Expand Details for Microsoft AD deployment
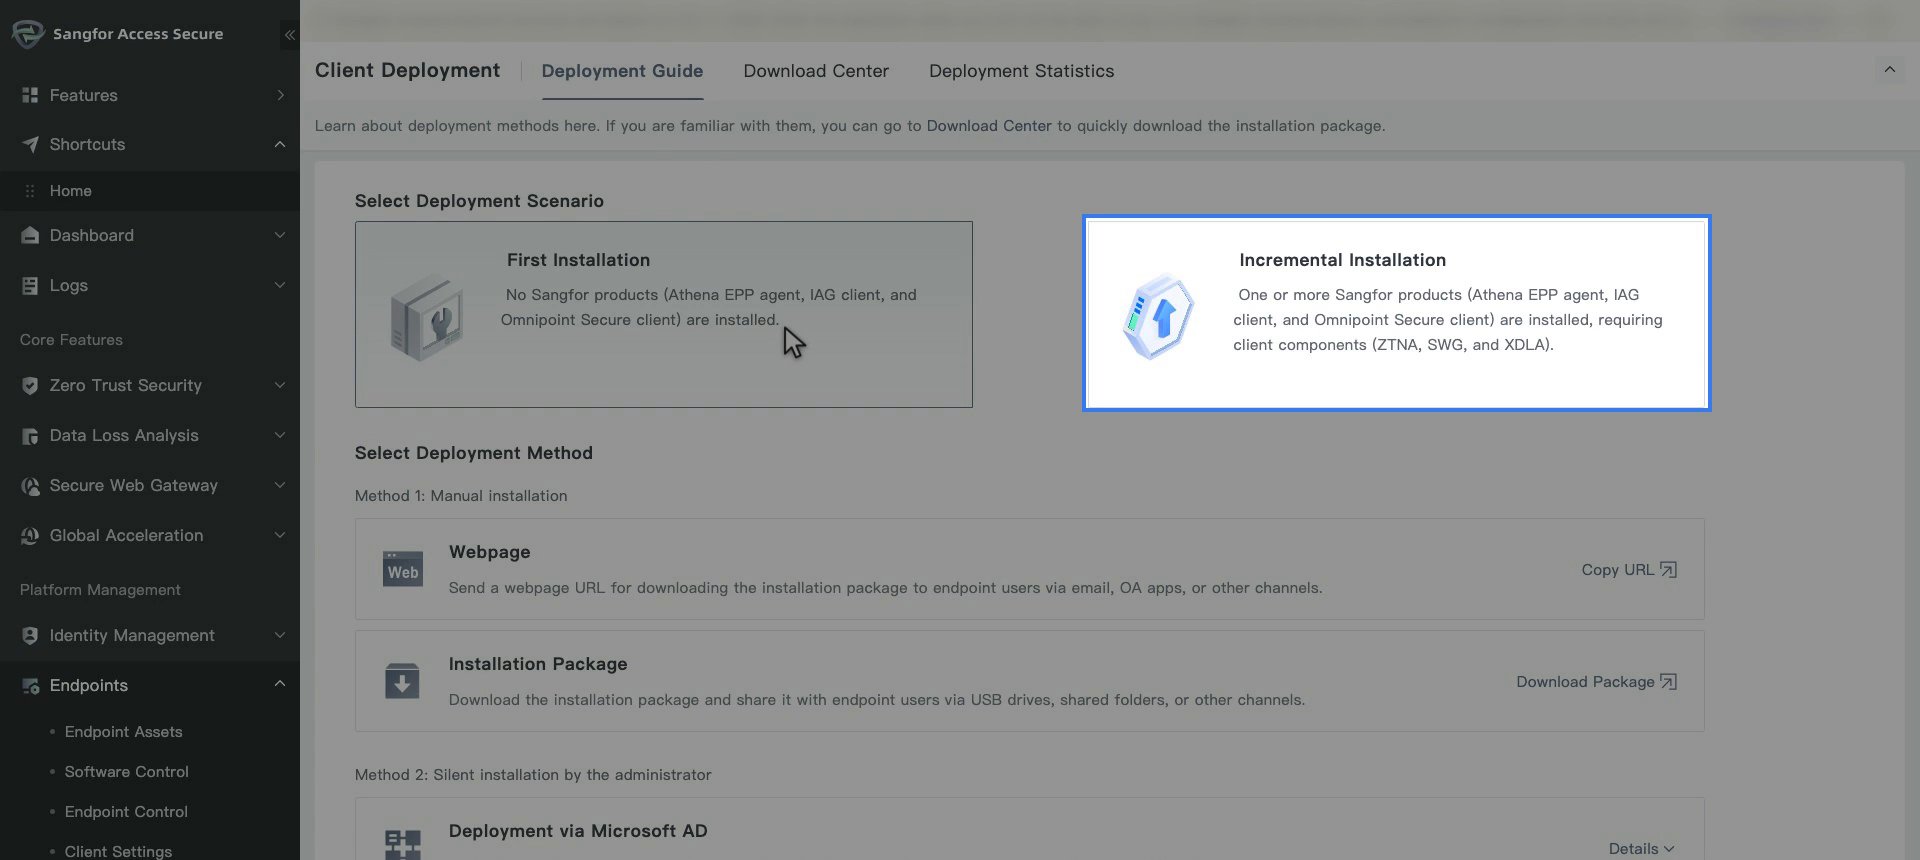Screen dimensions: 1920x860 (x=1641, y=848)
